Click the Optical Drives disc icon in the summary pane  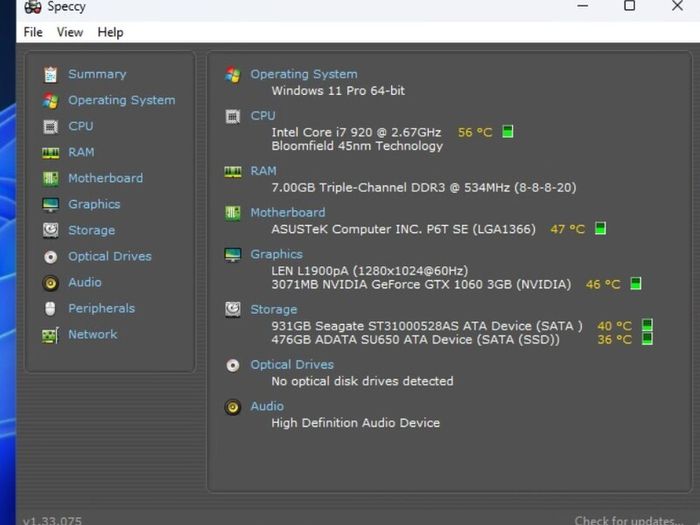pyautogui.click(x=233, y=366)
